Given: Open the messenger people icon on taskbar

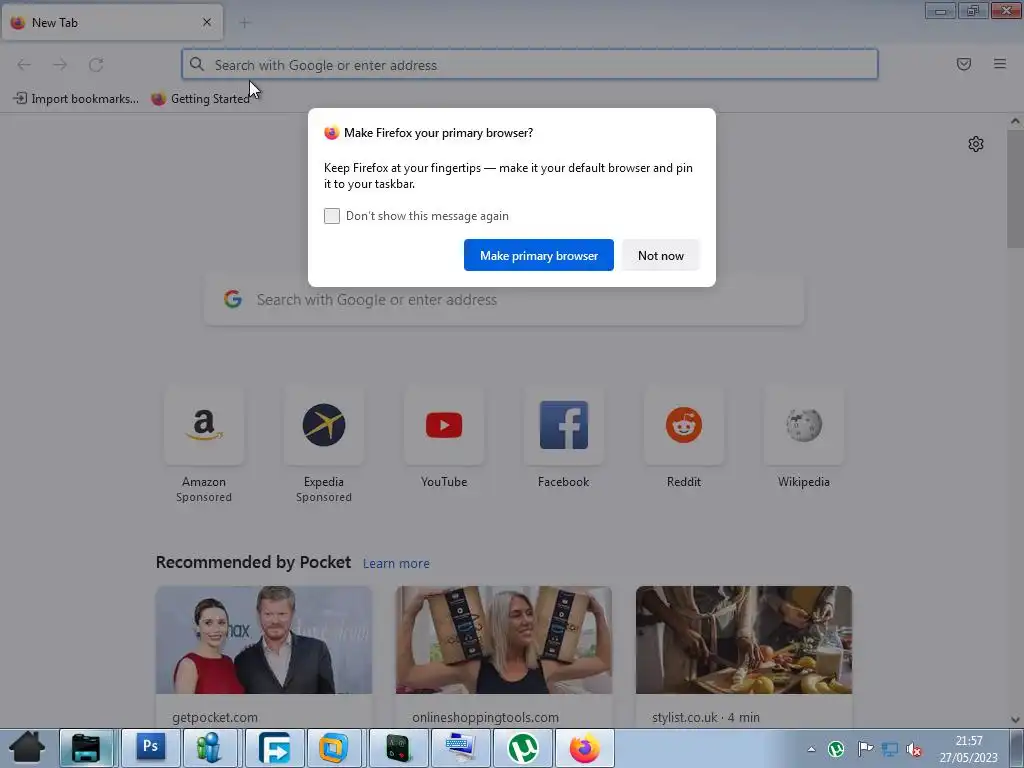Looking at the screenshot, I should click(x=210, y=748).
